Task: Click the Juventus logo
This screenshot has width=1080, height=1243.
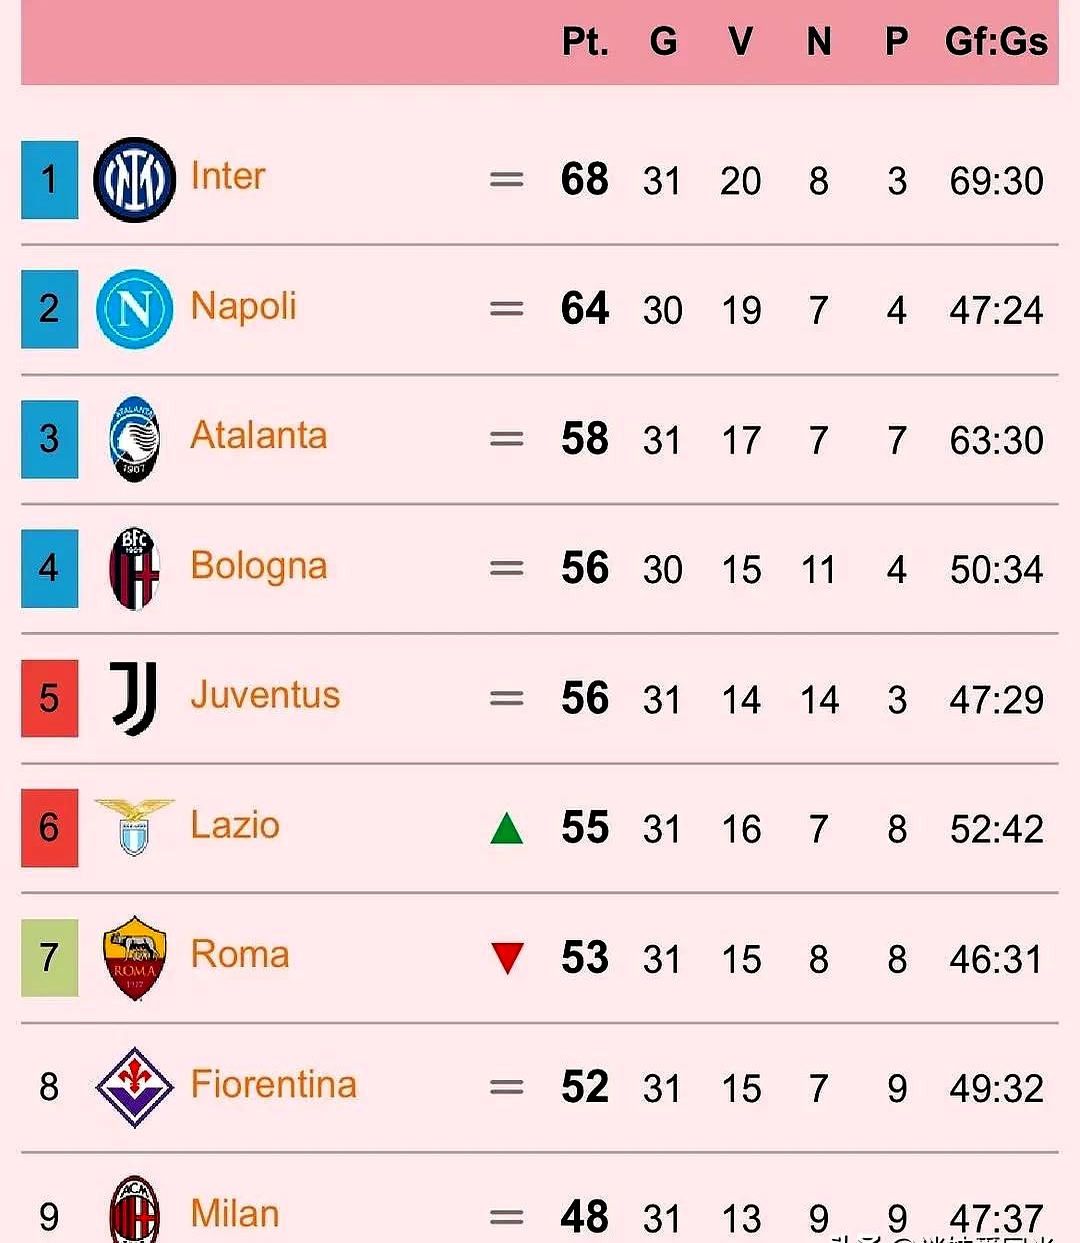Action: click(134, 698)
